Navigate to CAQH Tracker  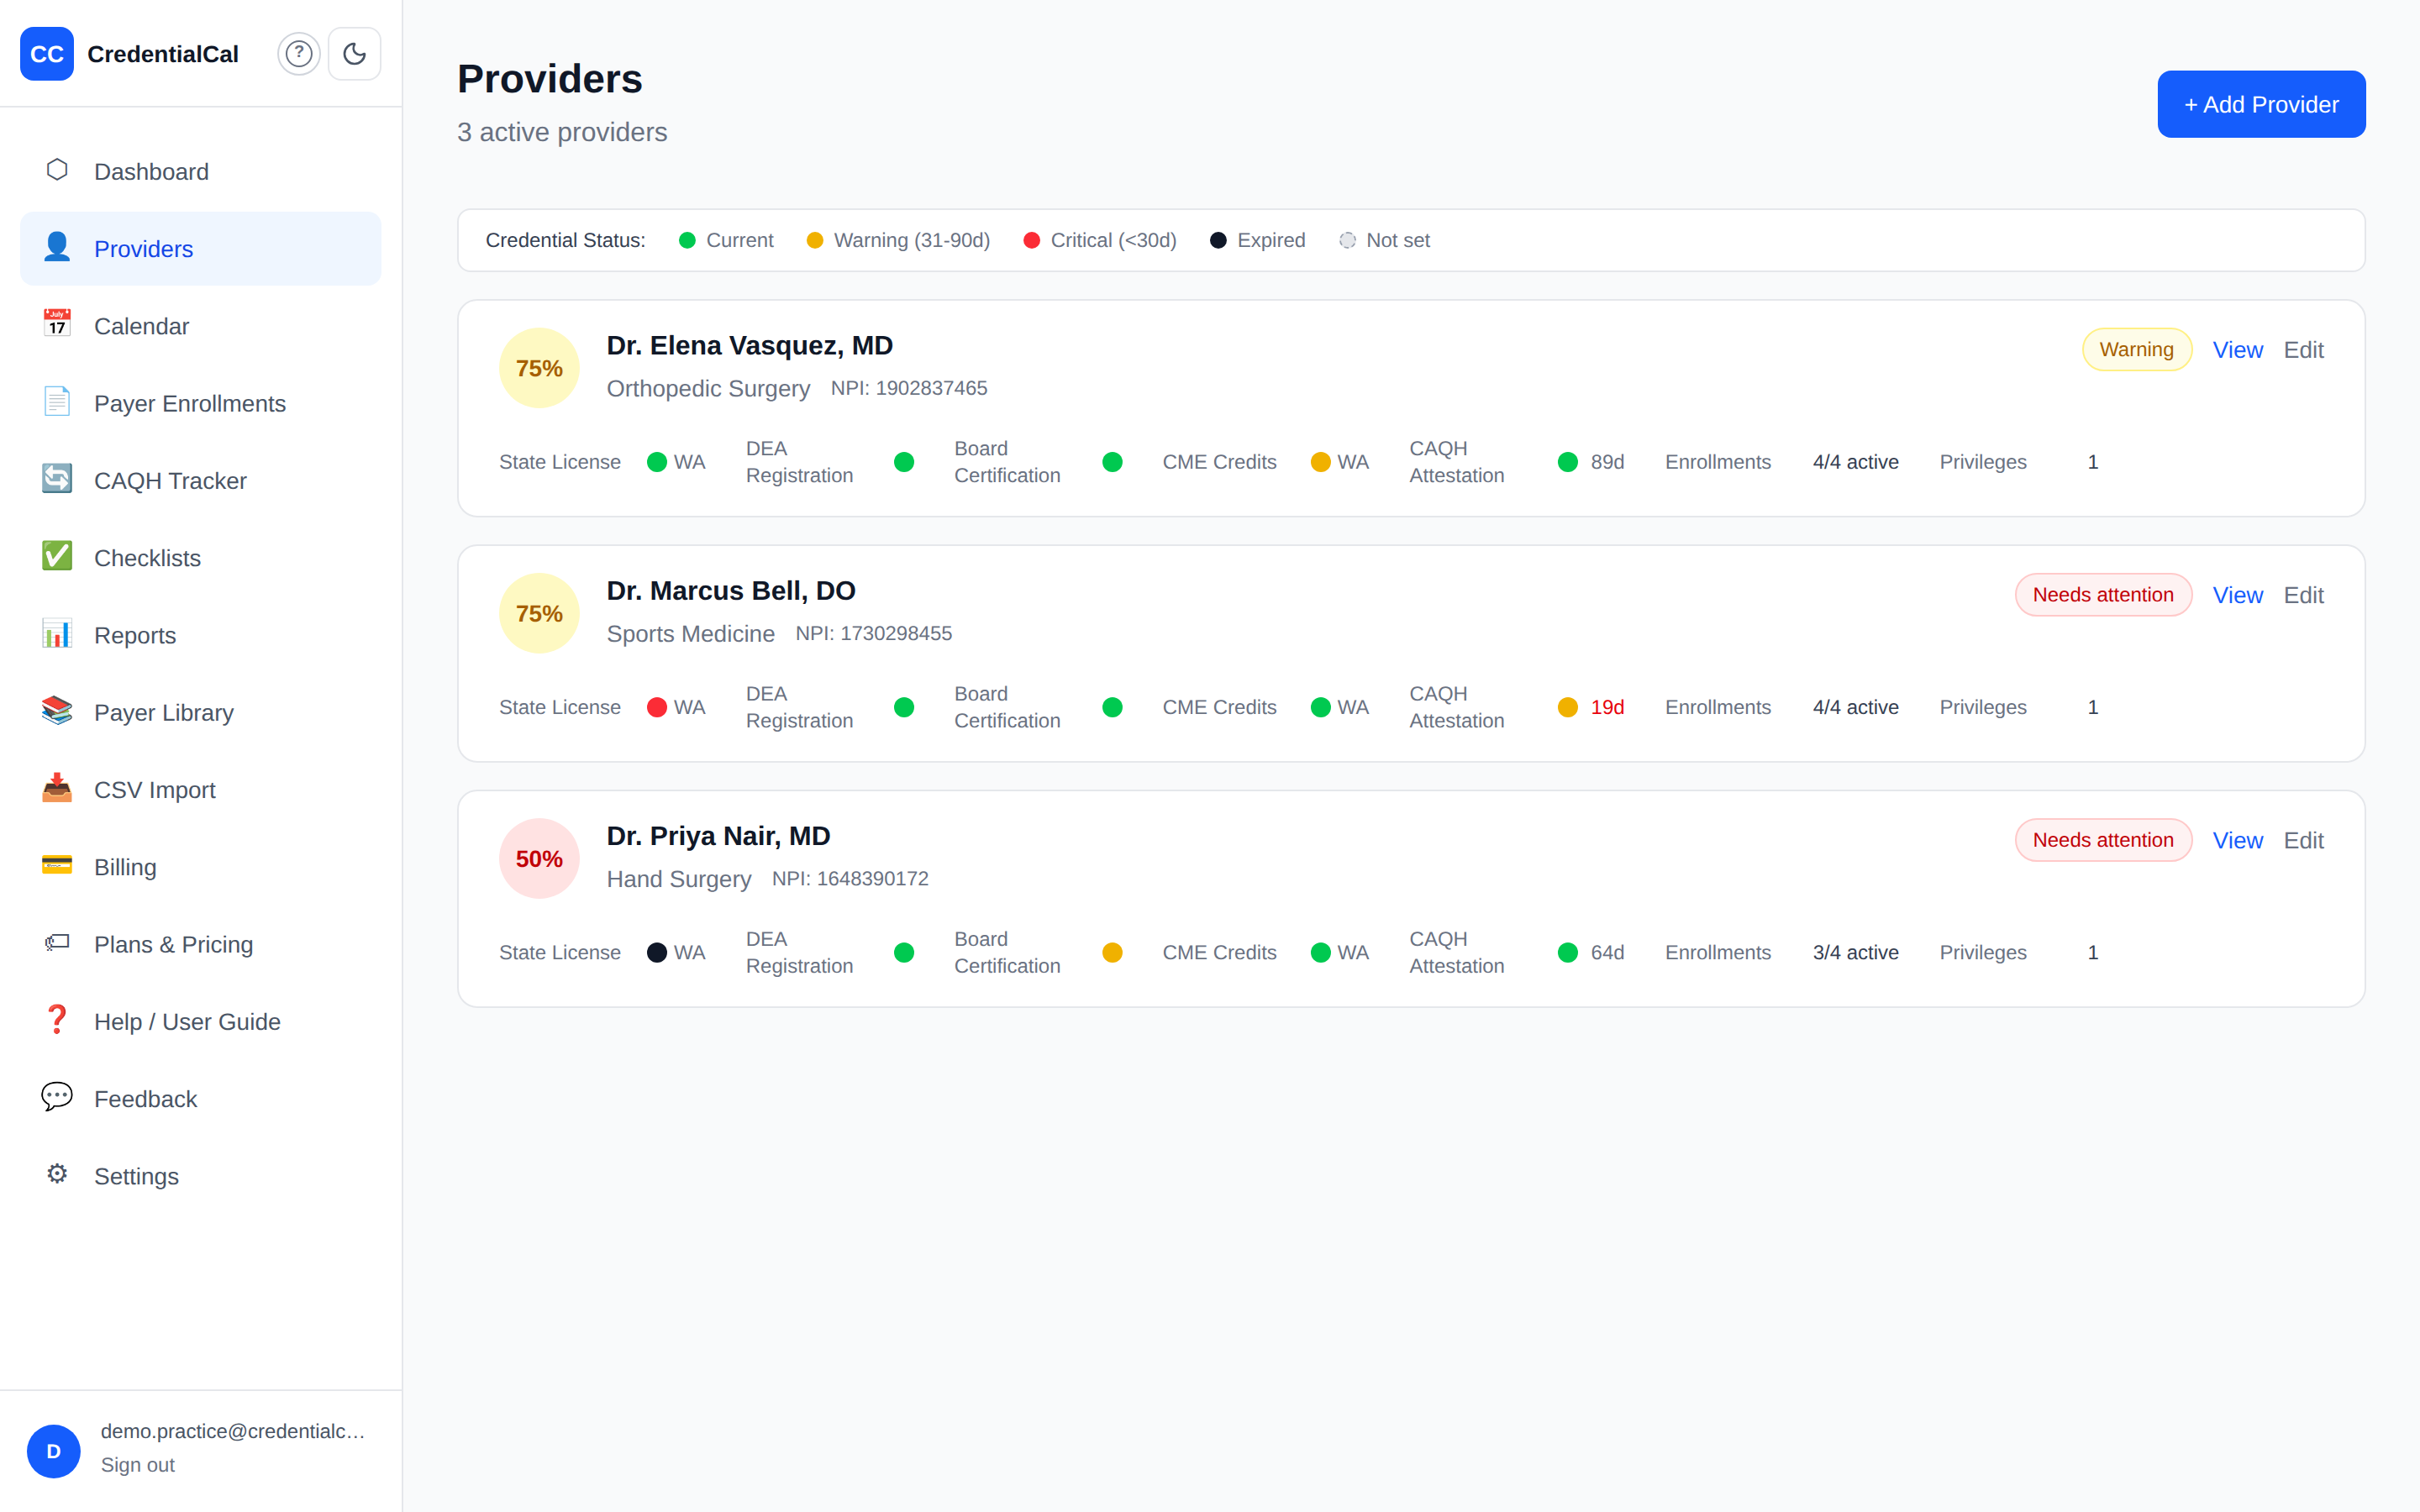[200, 481]
